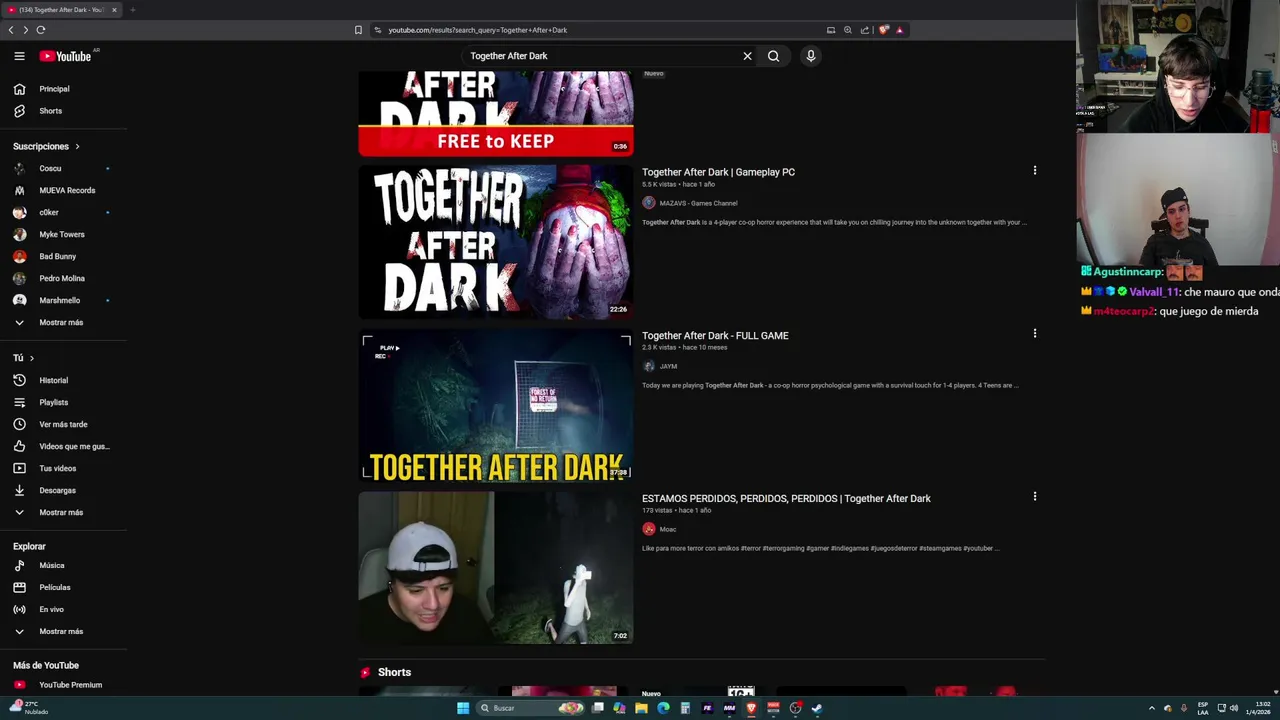The width and height of the screenshot is (1280, 720).
Task: Play the ESTAMOS PERDIDOS video thumbnail
Action: [496, 567]
